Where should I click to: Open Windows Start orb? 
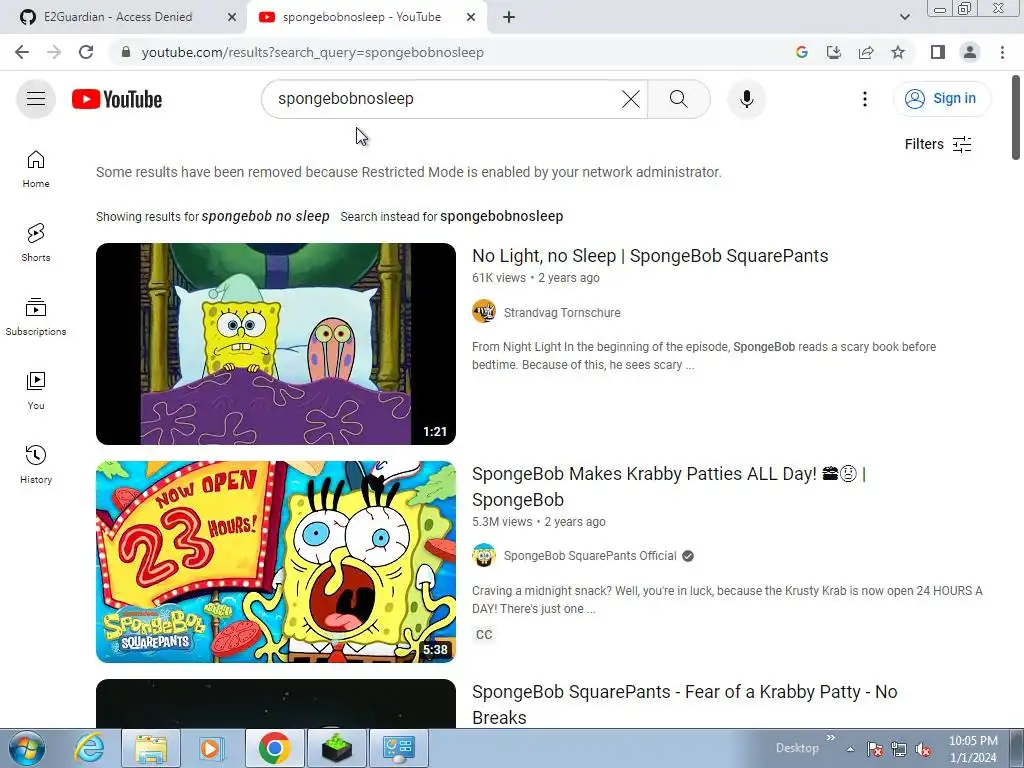(26, 748)
